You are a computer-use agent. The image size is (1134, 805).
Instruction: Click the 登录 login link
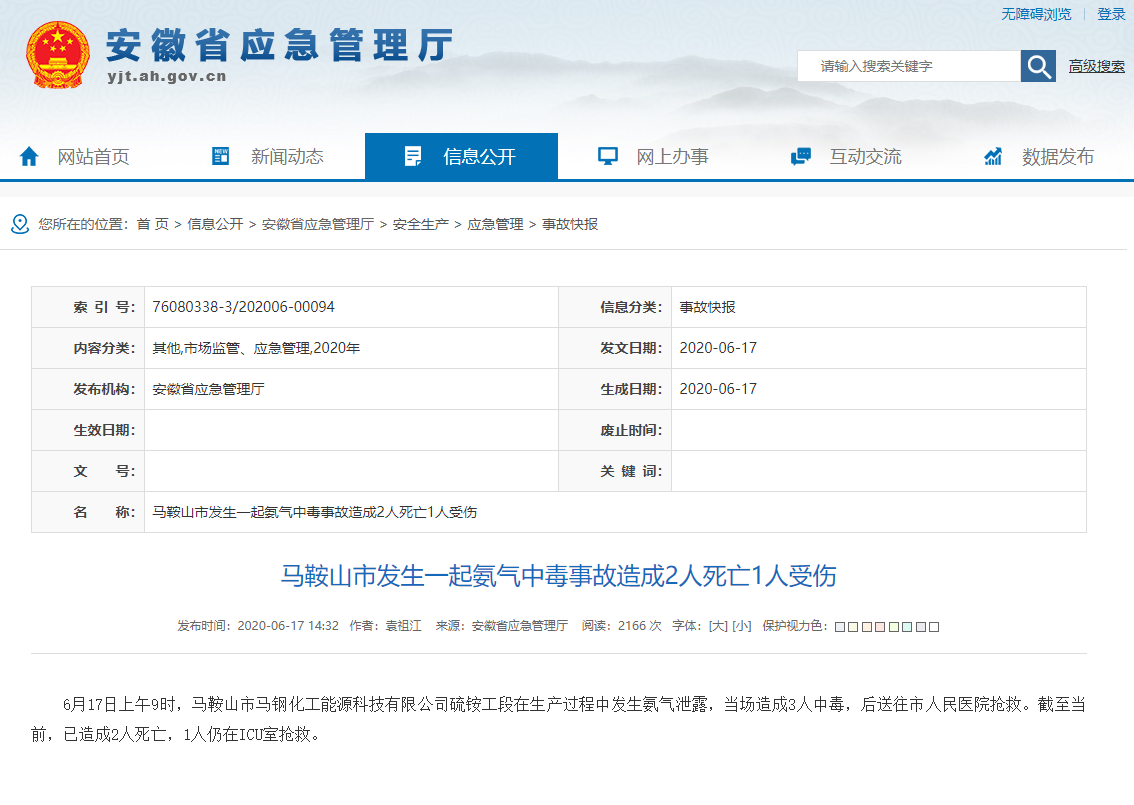point(1111,14)
